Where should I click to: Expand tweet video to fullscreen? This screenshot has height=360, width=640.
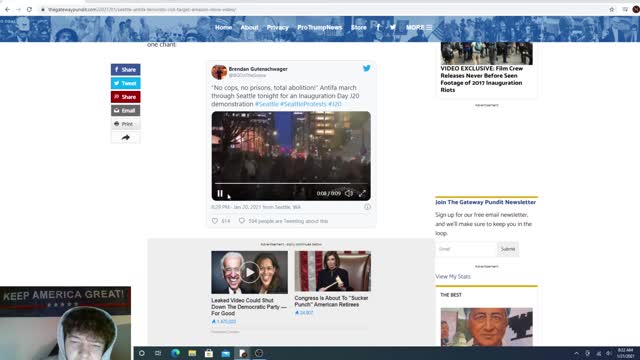point(362,193)
